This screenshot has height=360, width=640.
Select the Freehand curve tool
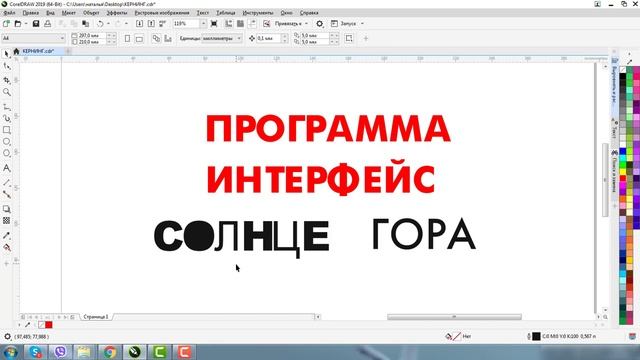pyautogui.click(x=7, y=107)
